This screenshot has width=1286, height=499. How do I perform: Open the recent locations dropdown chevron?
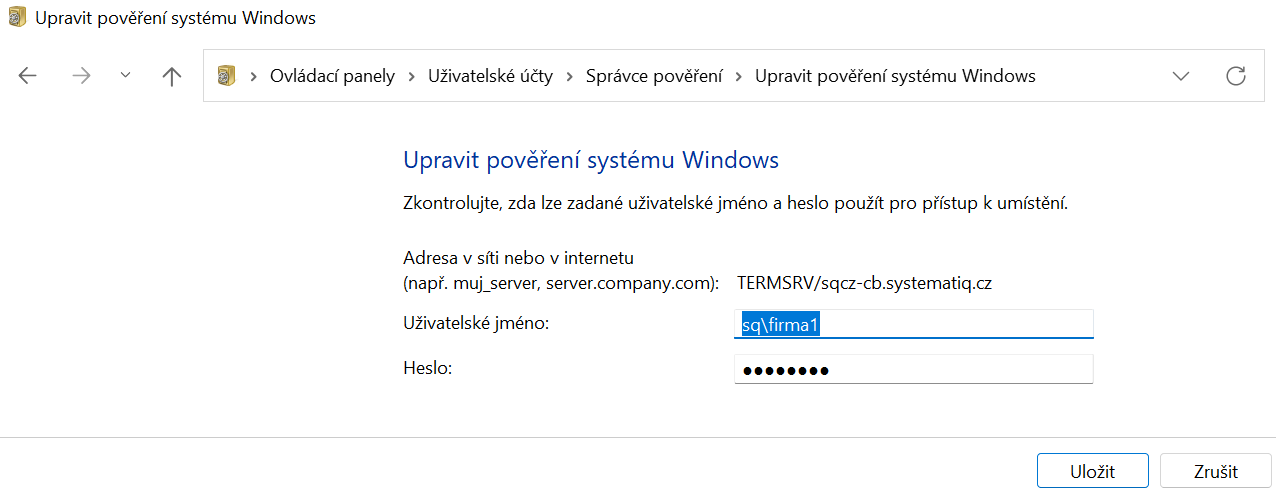point(125,75)
